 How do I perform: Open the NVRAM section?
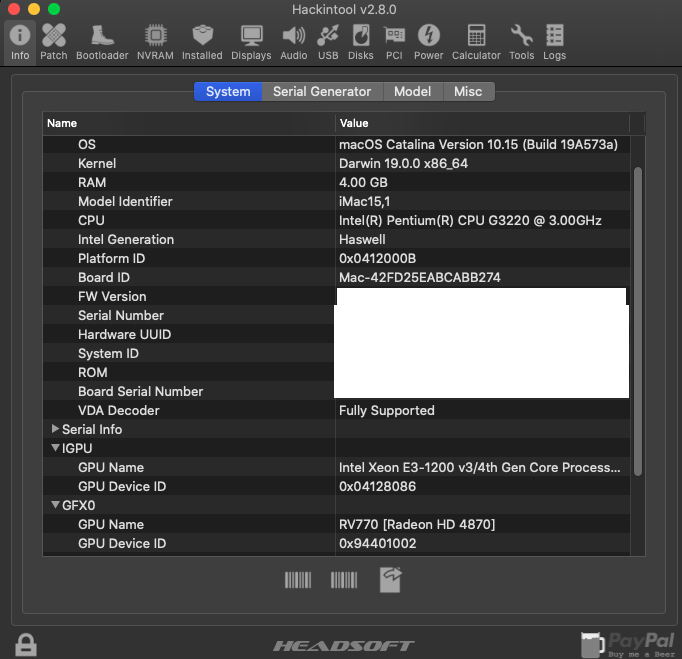pos(155,42)
